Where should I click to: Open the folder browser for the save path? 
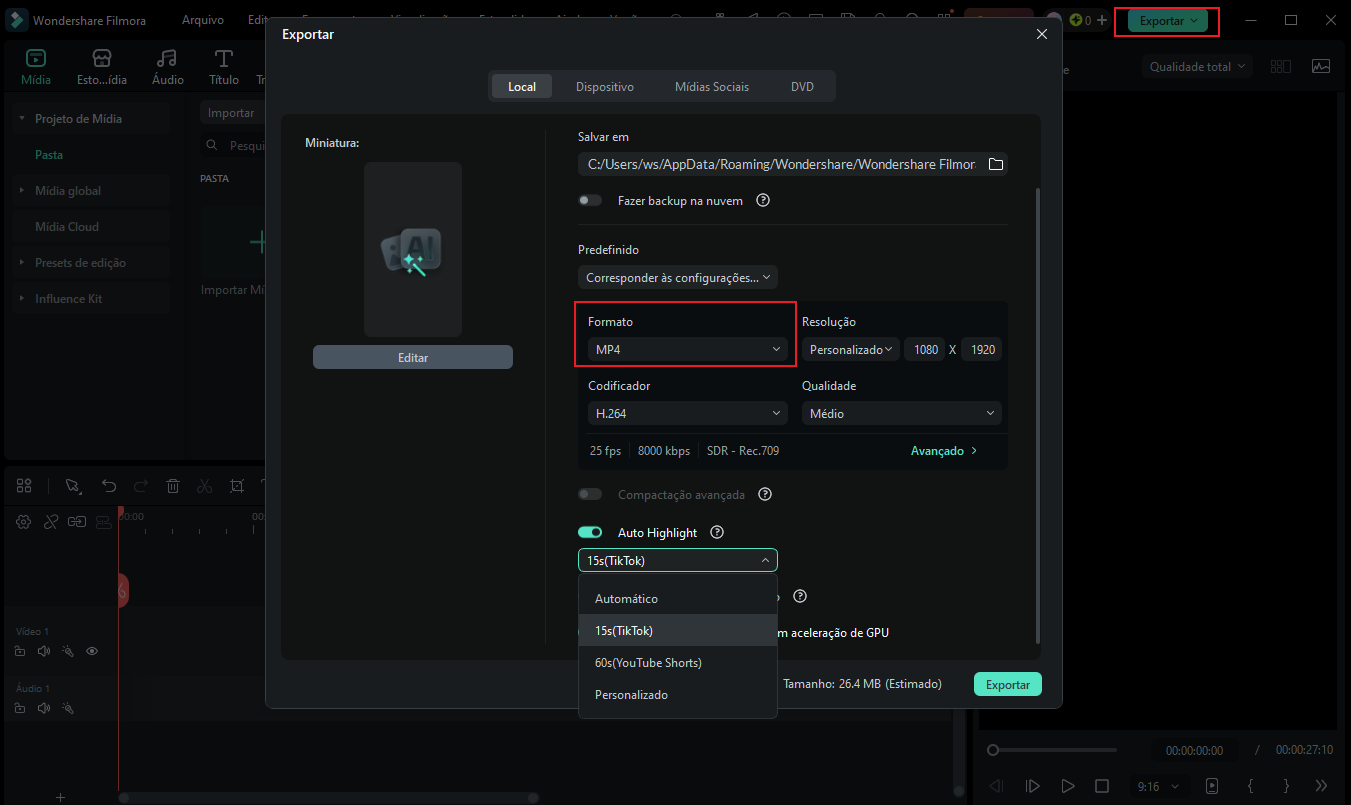point(995,164)
